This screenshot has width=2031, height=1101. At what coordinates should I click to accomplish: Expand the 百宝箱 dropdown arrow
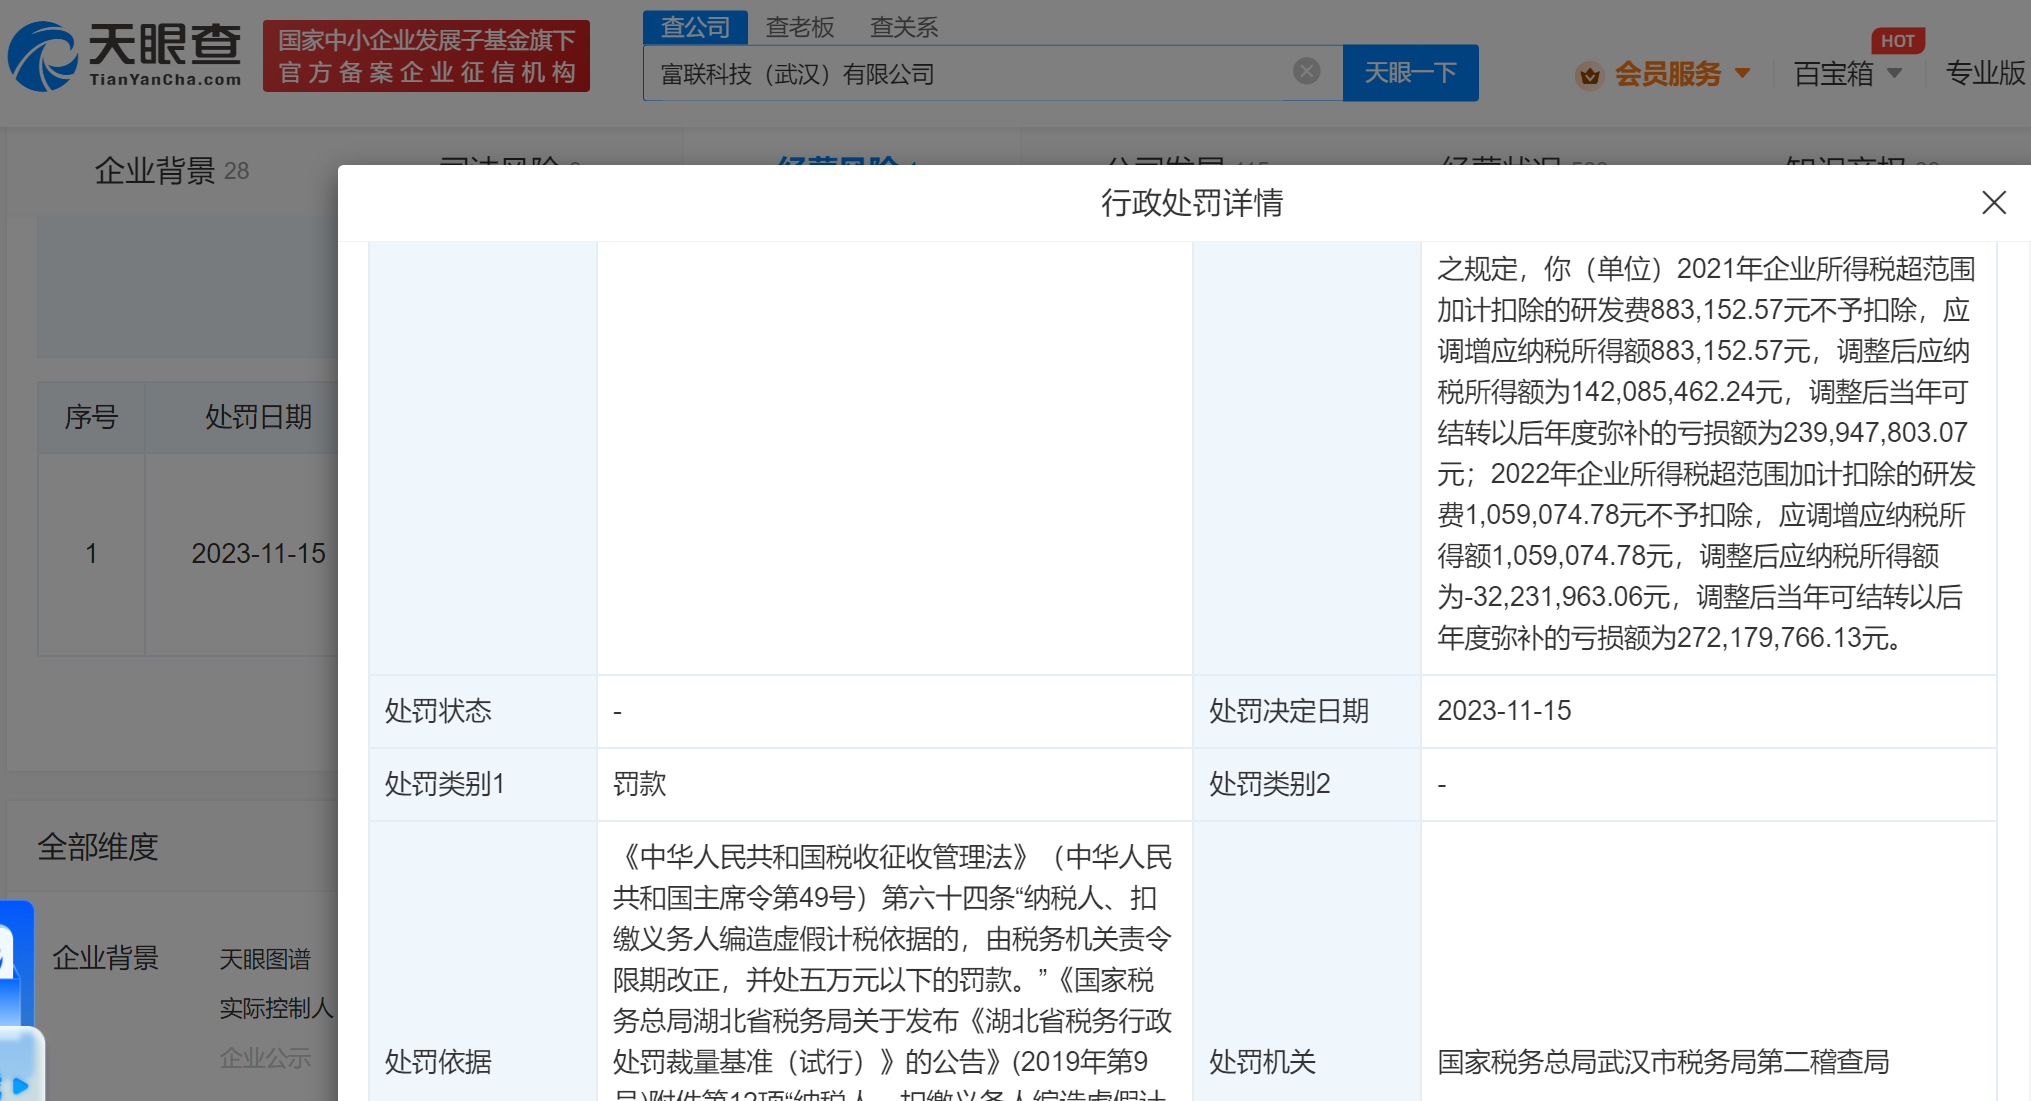point(1894,73)
